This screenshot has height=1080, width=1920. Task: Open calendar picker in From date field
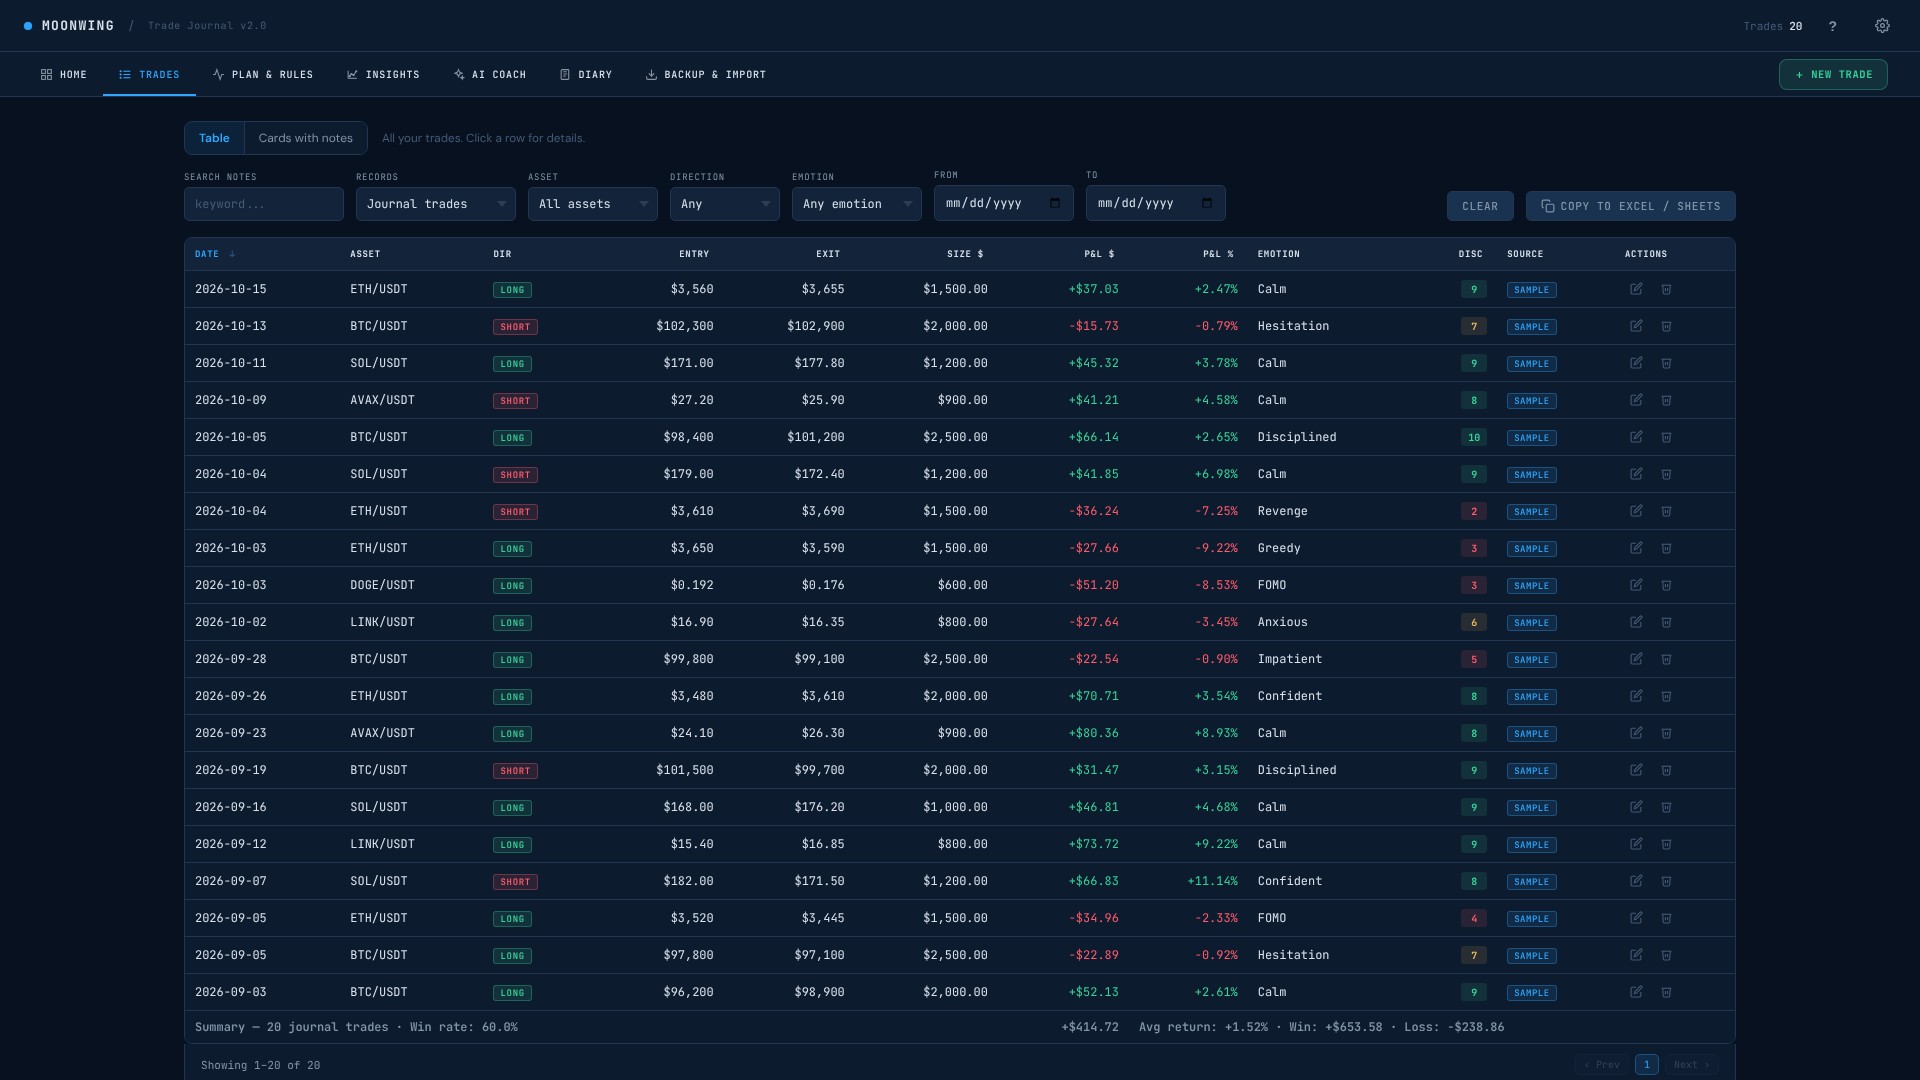coord(1055,203)
